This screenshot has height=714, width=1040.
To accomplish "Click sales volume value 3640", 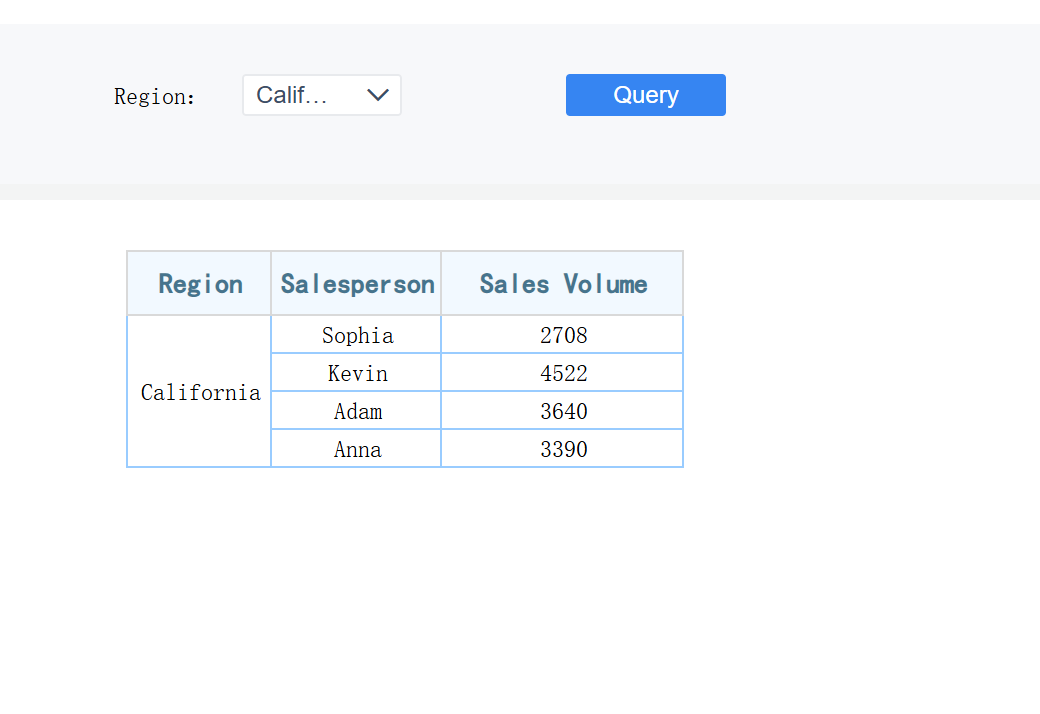I will (562, 411).
